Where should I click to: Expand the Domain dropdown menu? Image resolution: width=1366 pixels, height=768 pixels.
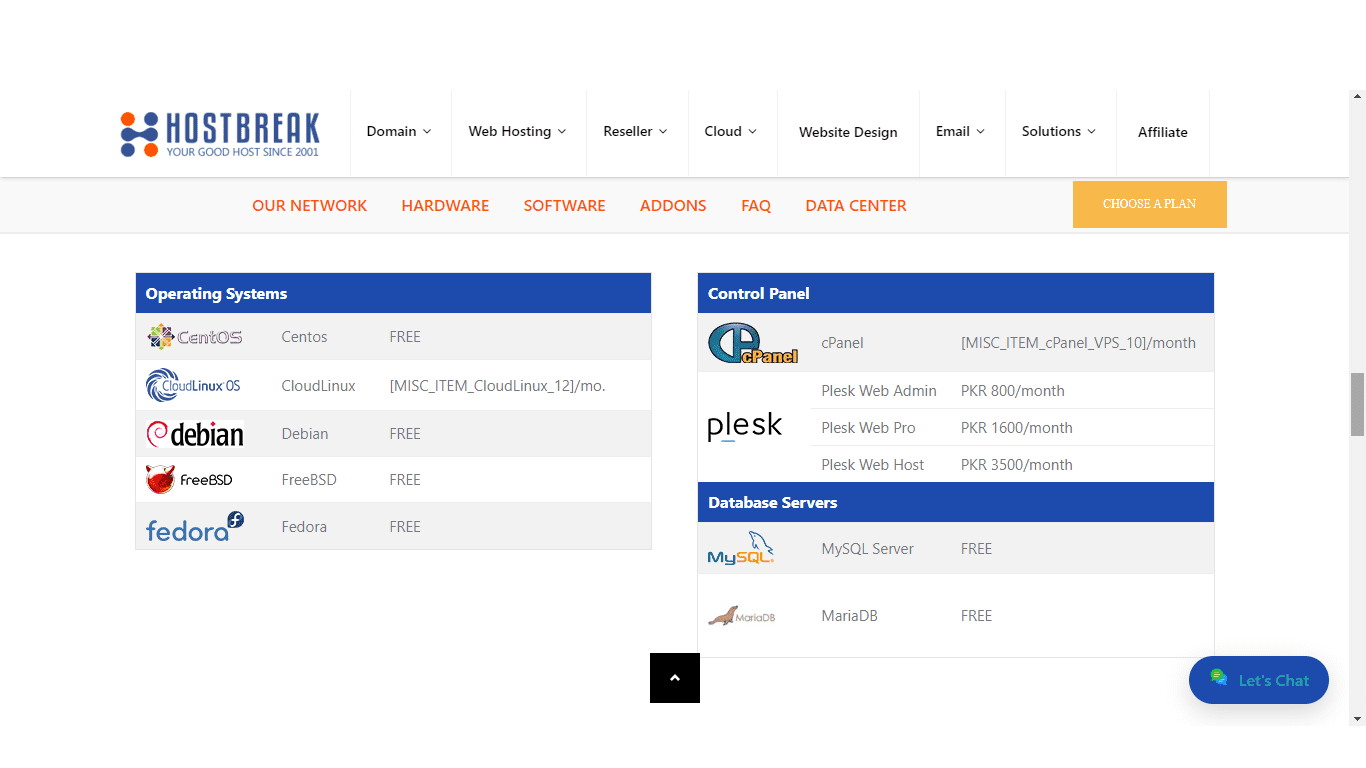tap(399, 131)
